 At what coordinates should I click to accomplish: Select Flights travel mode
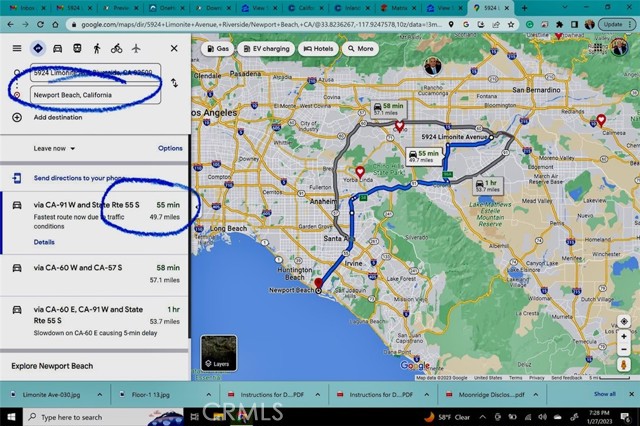pos(136,48)
